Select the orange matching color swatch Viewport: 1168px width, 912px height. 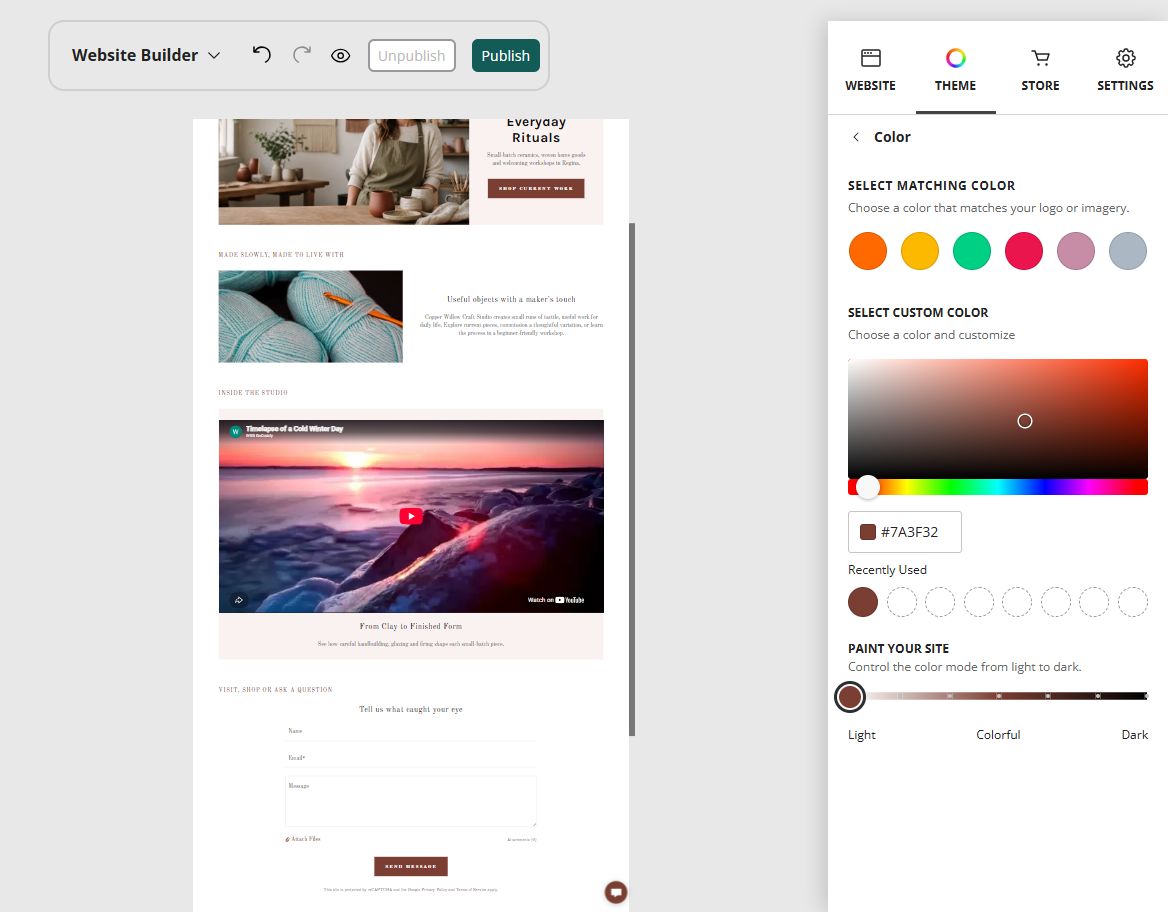coord(868,250)
